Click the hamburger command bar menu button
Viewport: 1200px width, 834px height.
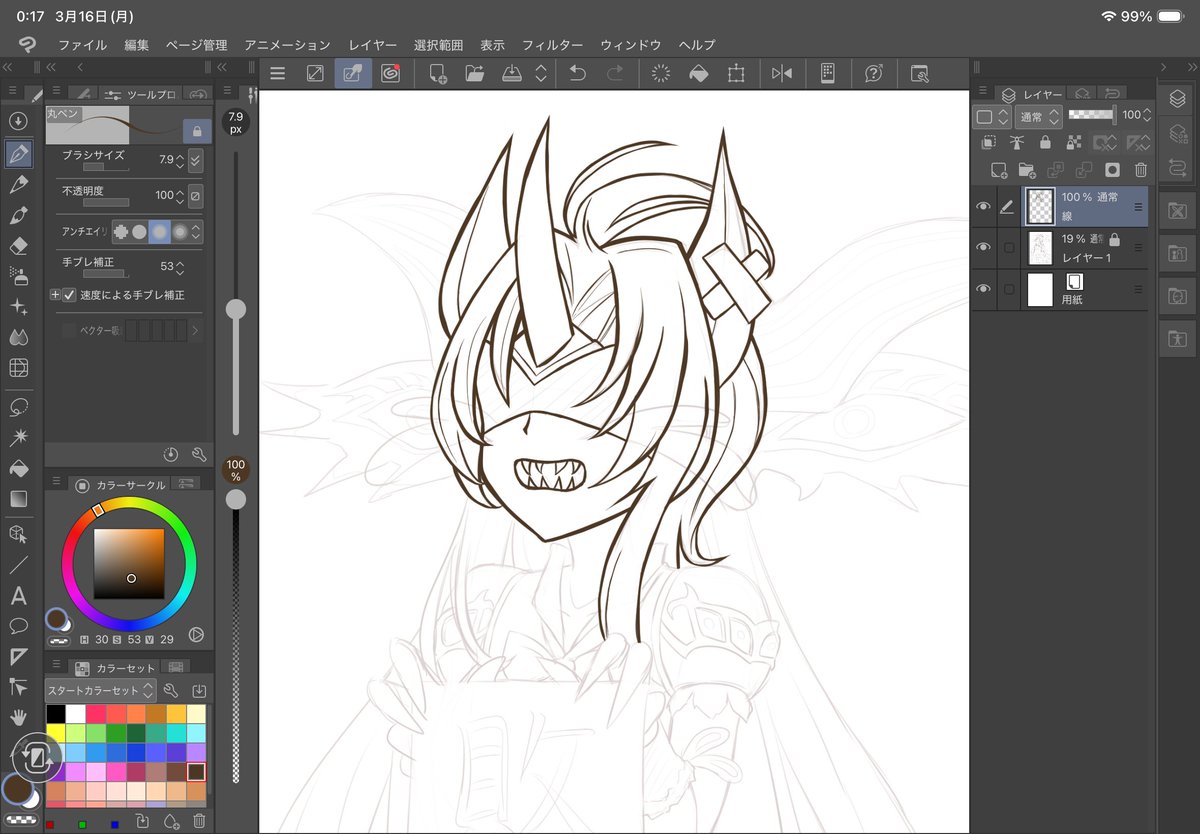278,73
